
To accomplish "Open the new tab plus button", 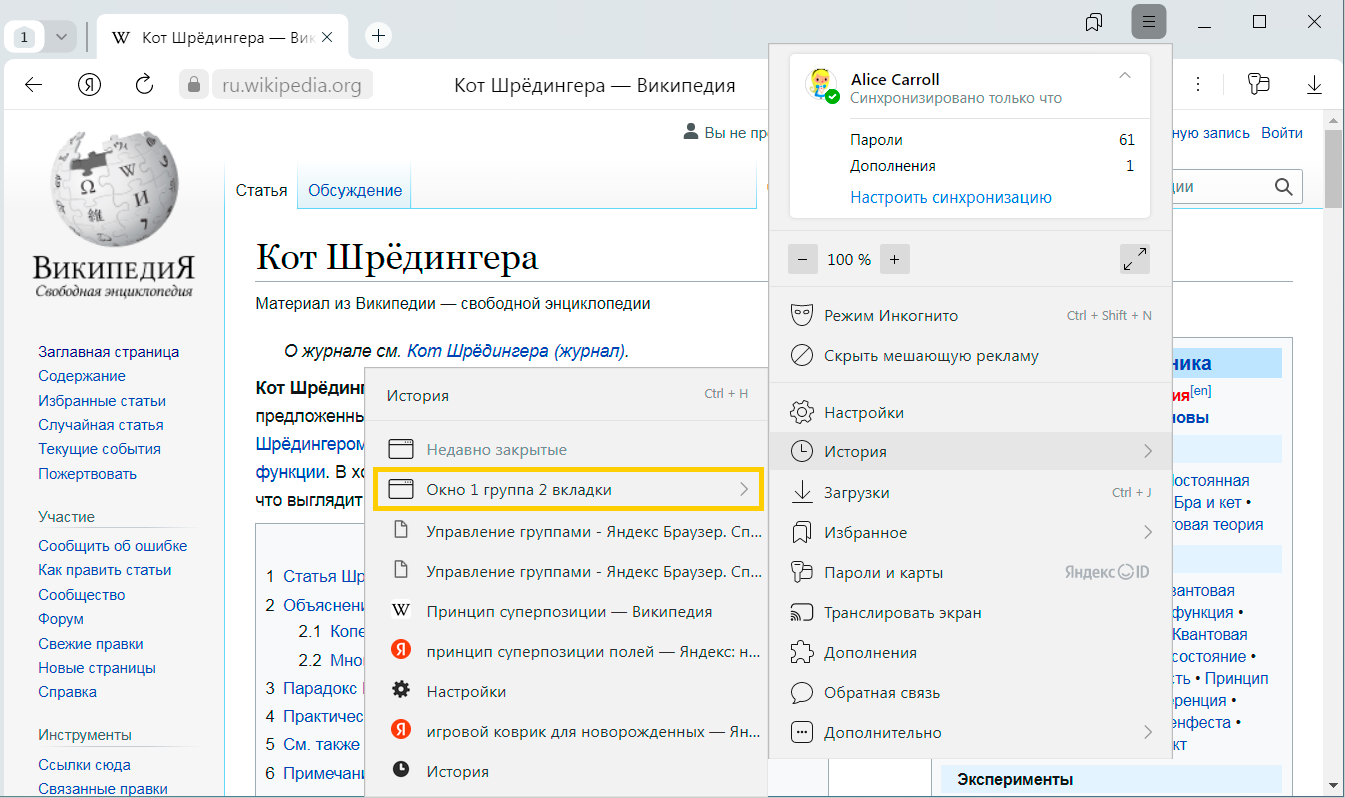I will (x=378, y=37).
